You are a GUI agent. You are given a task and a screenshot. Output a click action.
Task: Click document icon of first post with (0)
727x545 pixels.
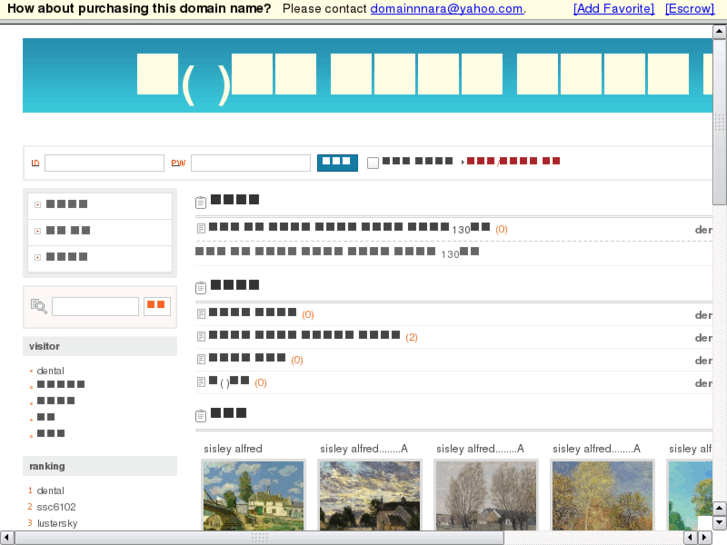tap(201, 314)
